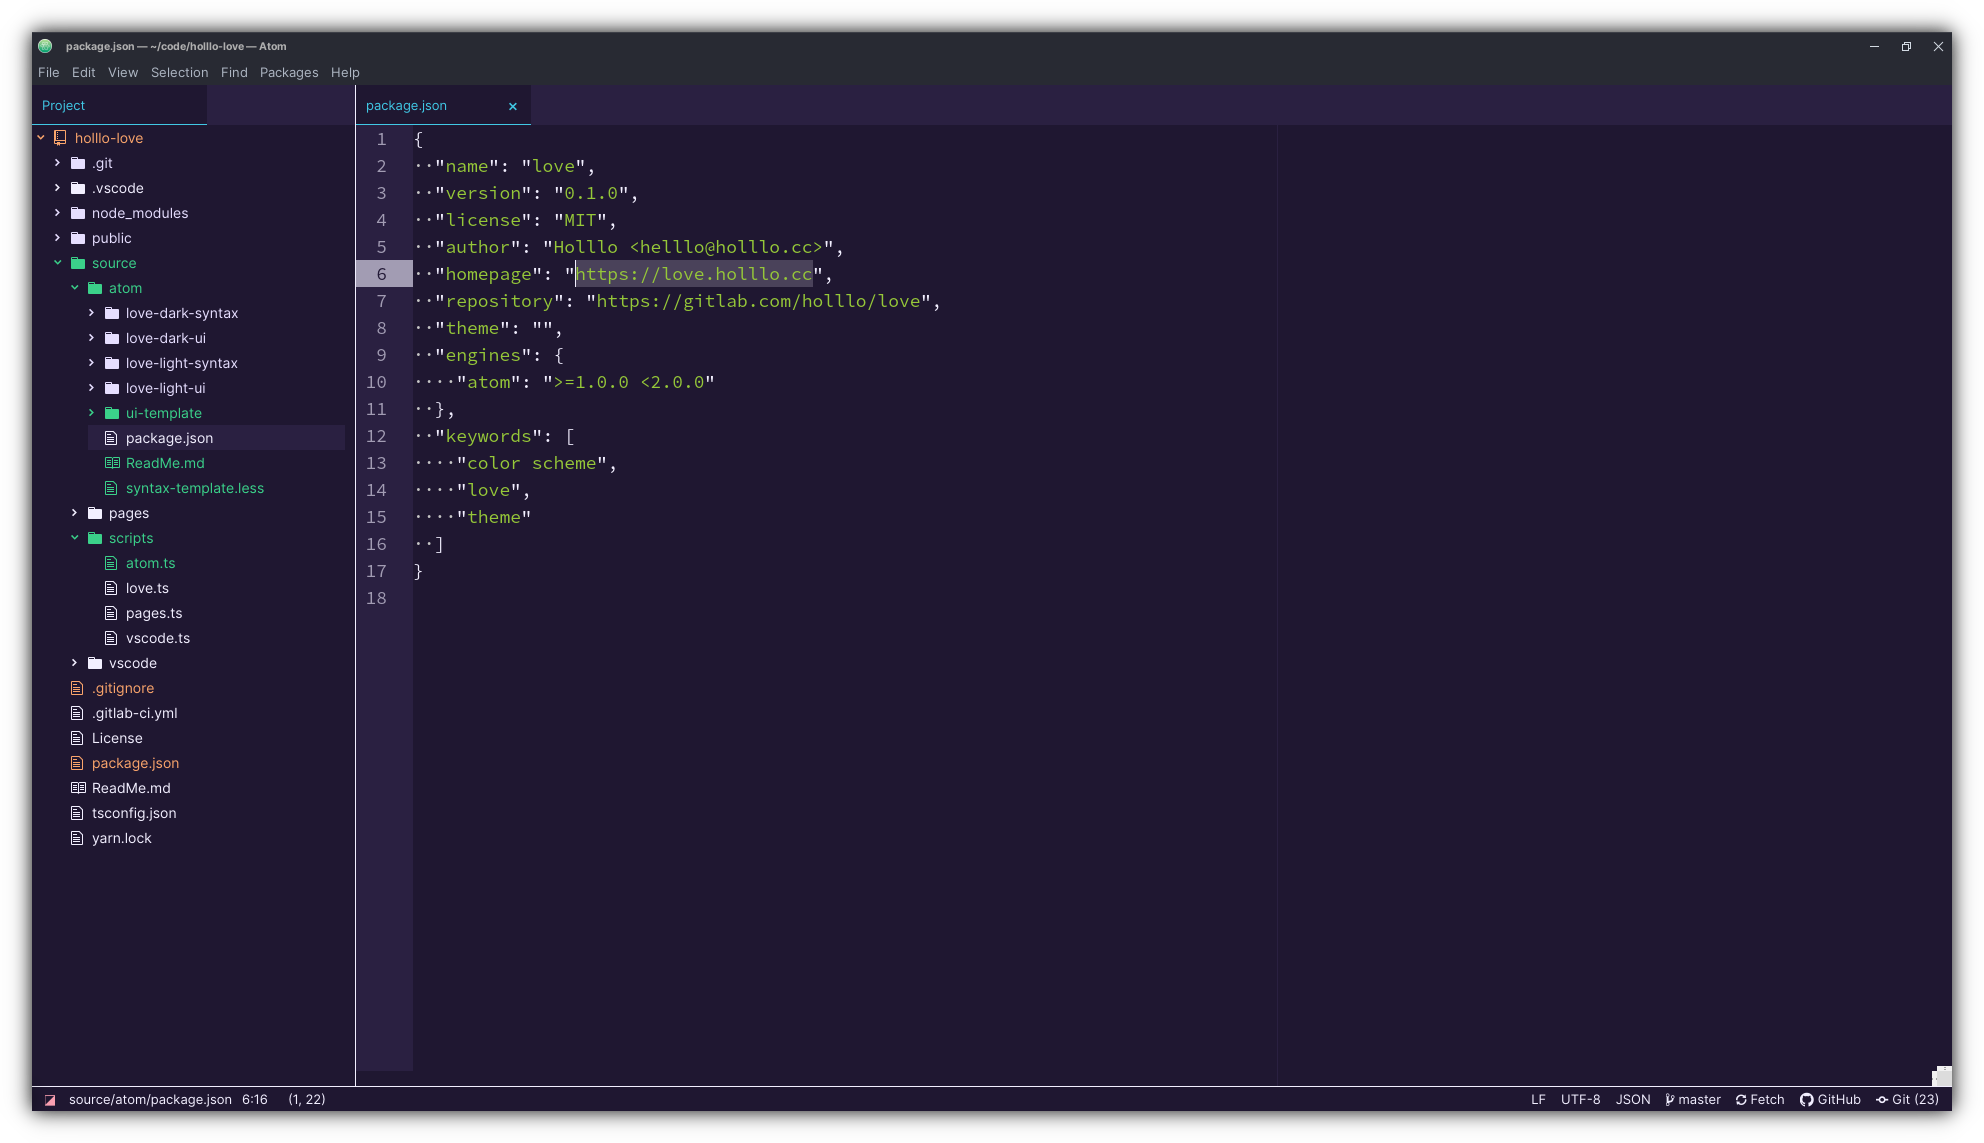This screenshot has width=1984, height=1143.
Task: Select the package.json editor tab
Action: click(443, 106)
